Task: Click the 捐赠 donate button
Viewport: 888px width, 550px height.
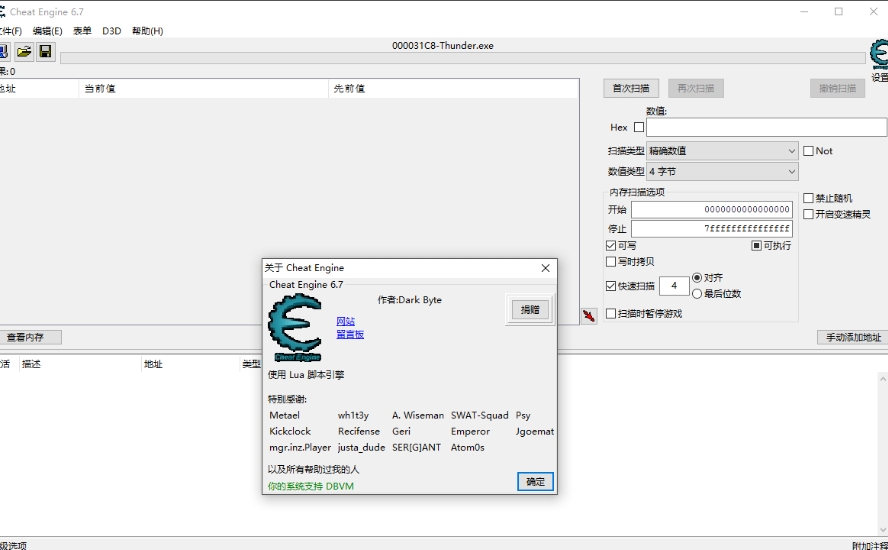Action: tap(530, 309)
